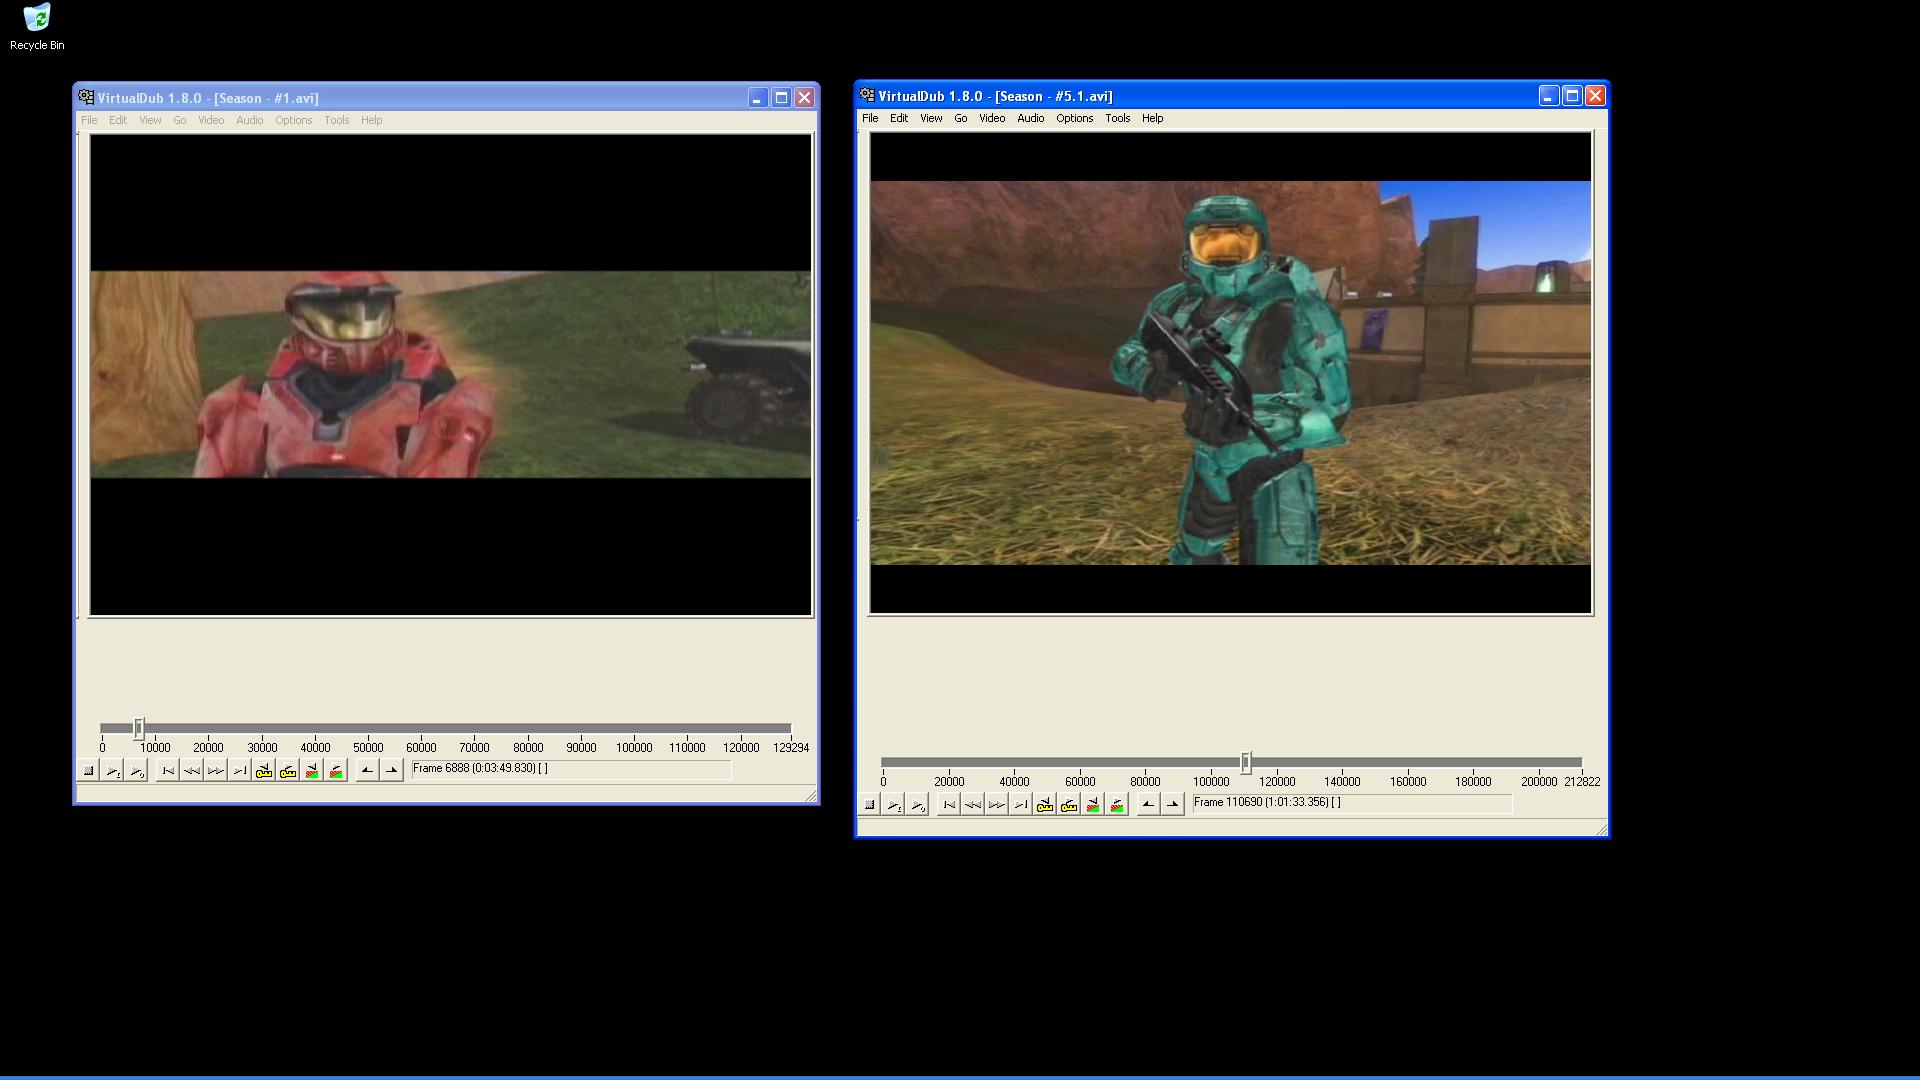The height and width of the screenshot is (1080, 1920).
Task: Step forward button in Season #1.avi window
Action: [x=216, y=771]
